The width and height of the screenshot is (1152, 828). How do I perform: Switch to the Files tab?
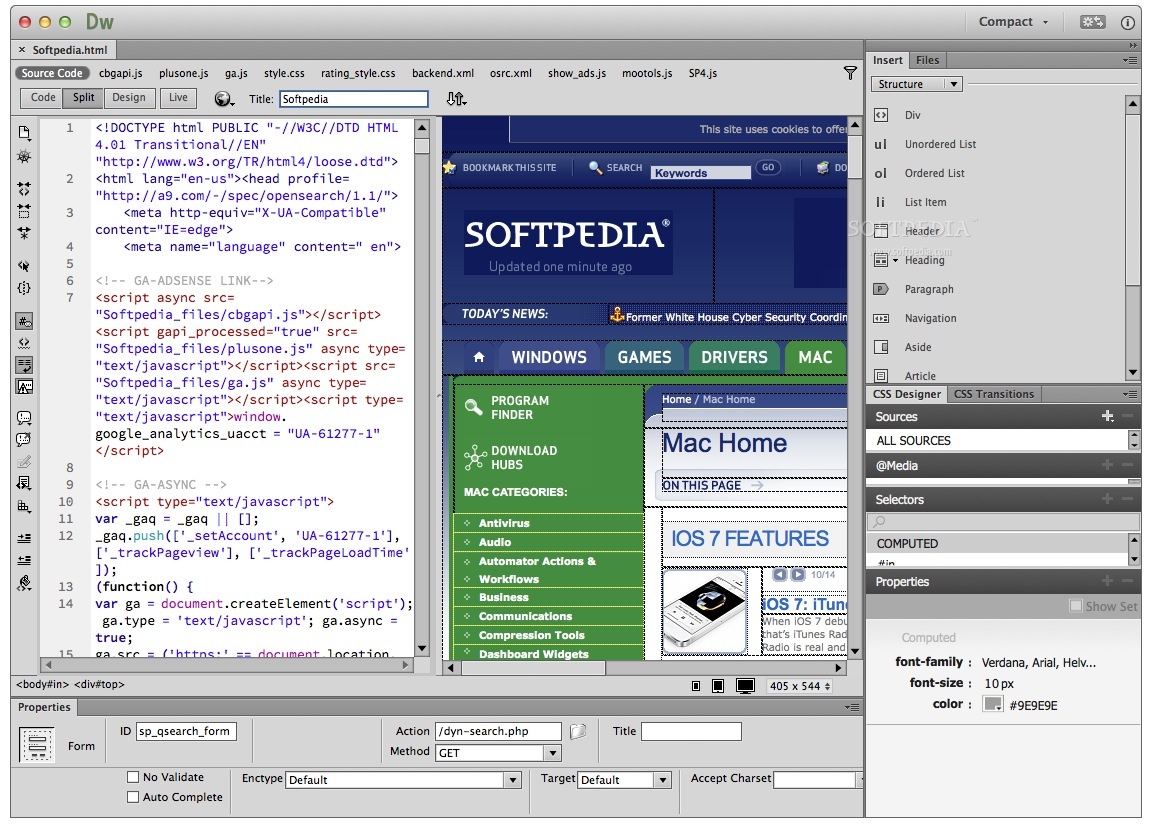[x=927, y=60]
